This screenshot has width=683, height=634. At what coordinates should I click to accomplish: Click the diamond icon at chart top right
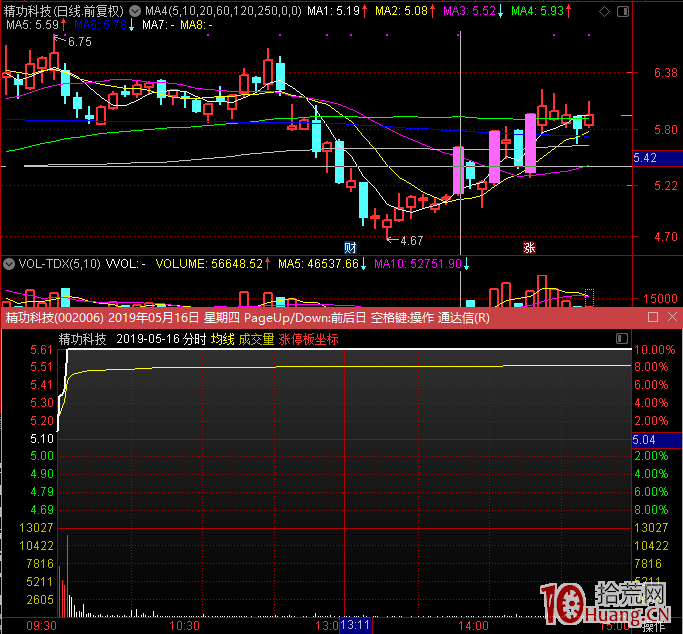604,11
